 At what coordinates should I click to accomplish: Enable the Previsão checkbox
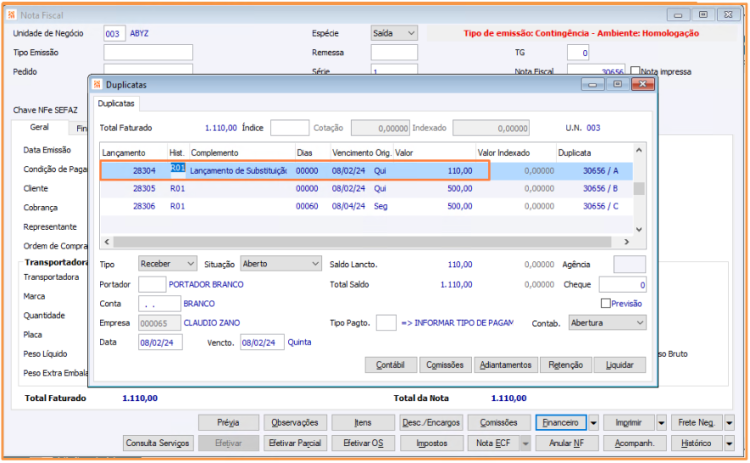pos(605,303)
